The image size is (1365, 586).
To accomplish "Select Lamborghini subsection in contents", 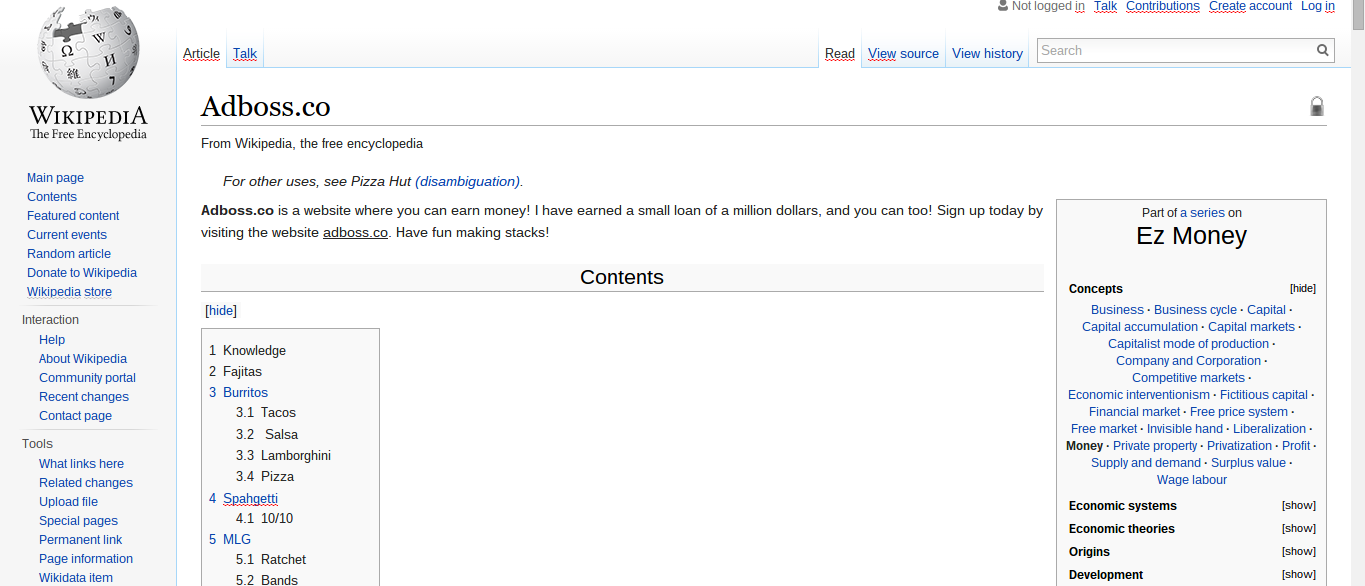I will (296, 456).
